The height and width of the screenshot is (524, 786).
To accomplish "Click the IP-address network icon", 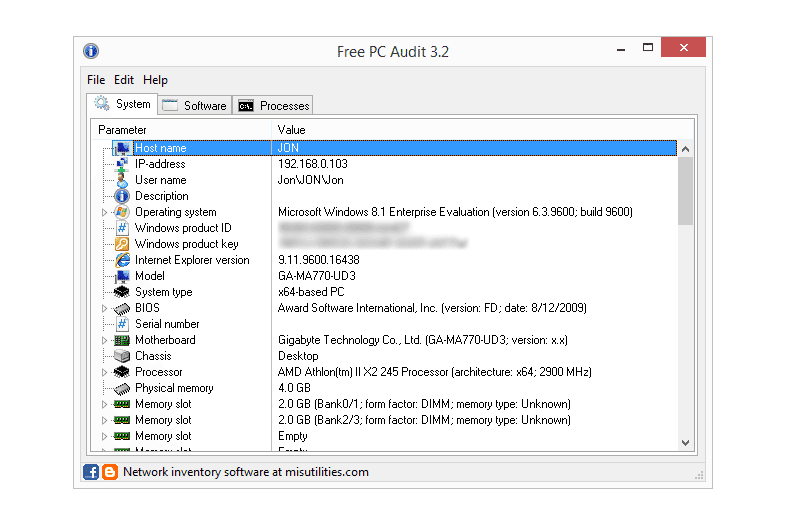I will [122, 164].
